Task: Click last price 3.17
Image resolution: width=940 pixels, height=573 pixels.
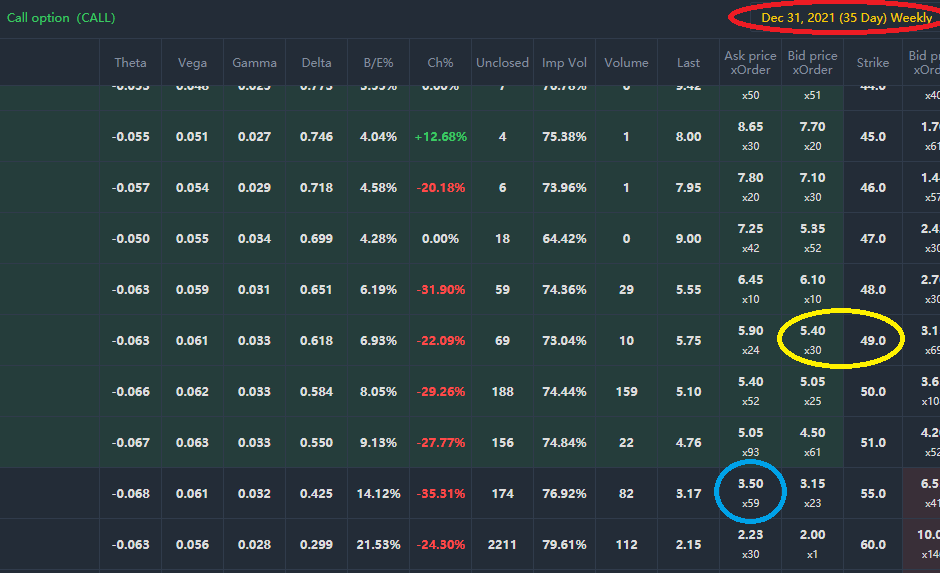Action: point(688,493)
